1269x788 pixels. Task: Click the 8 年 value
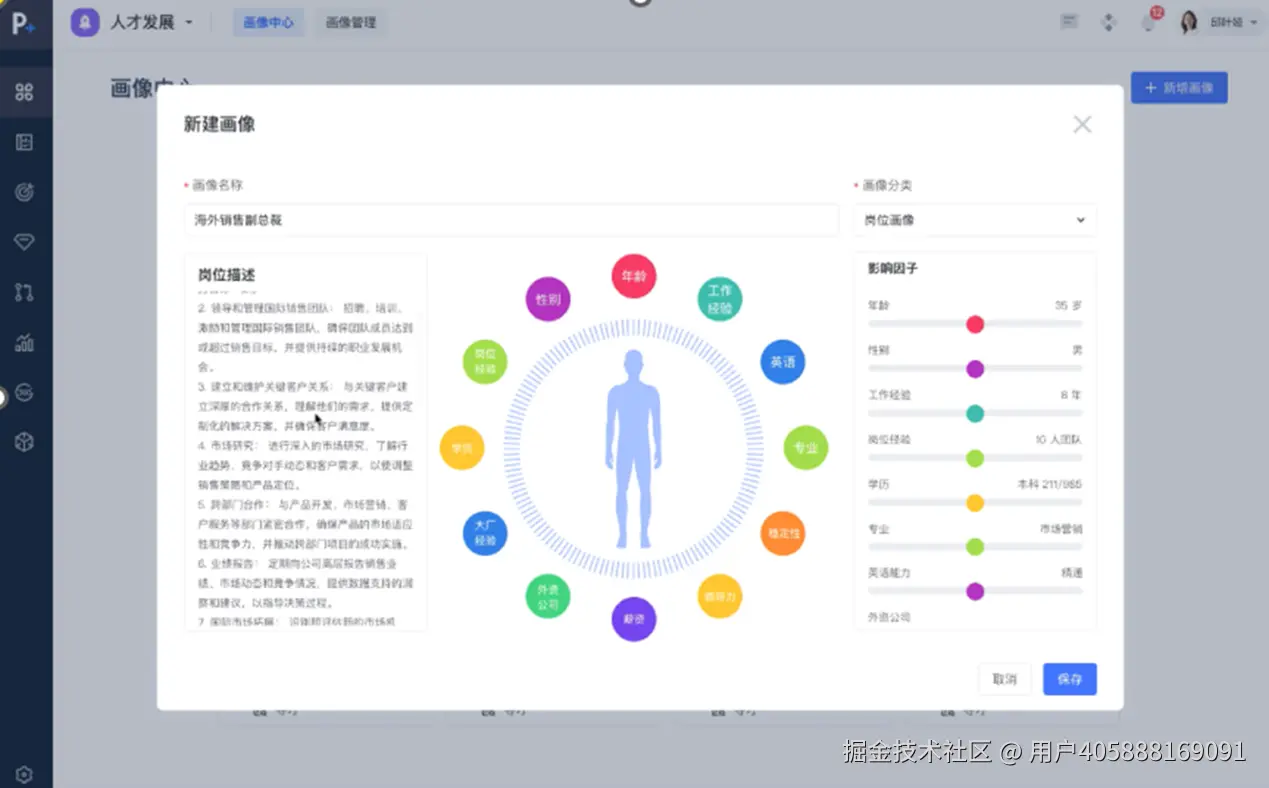pos(1071,395)
